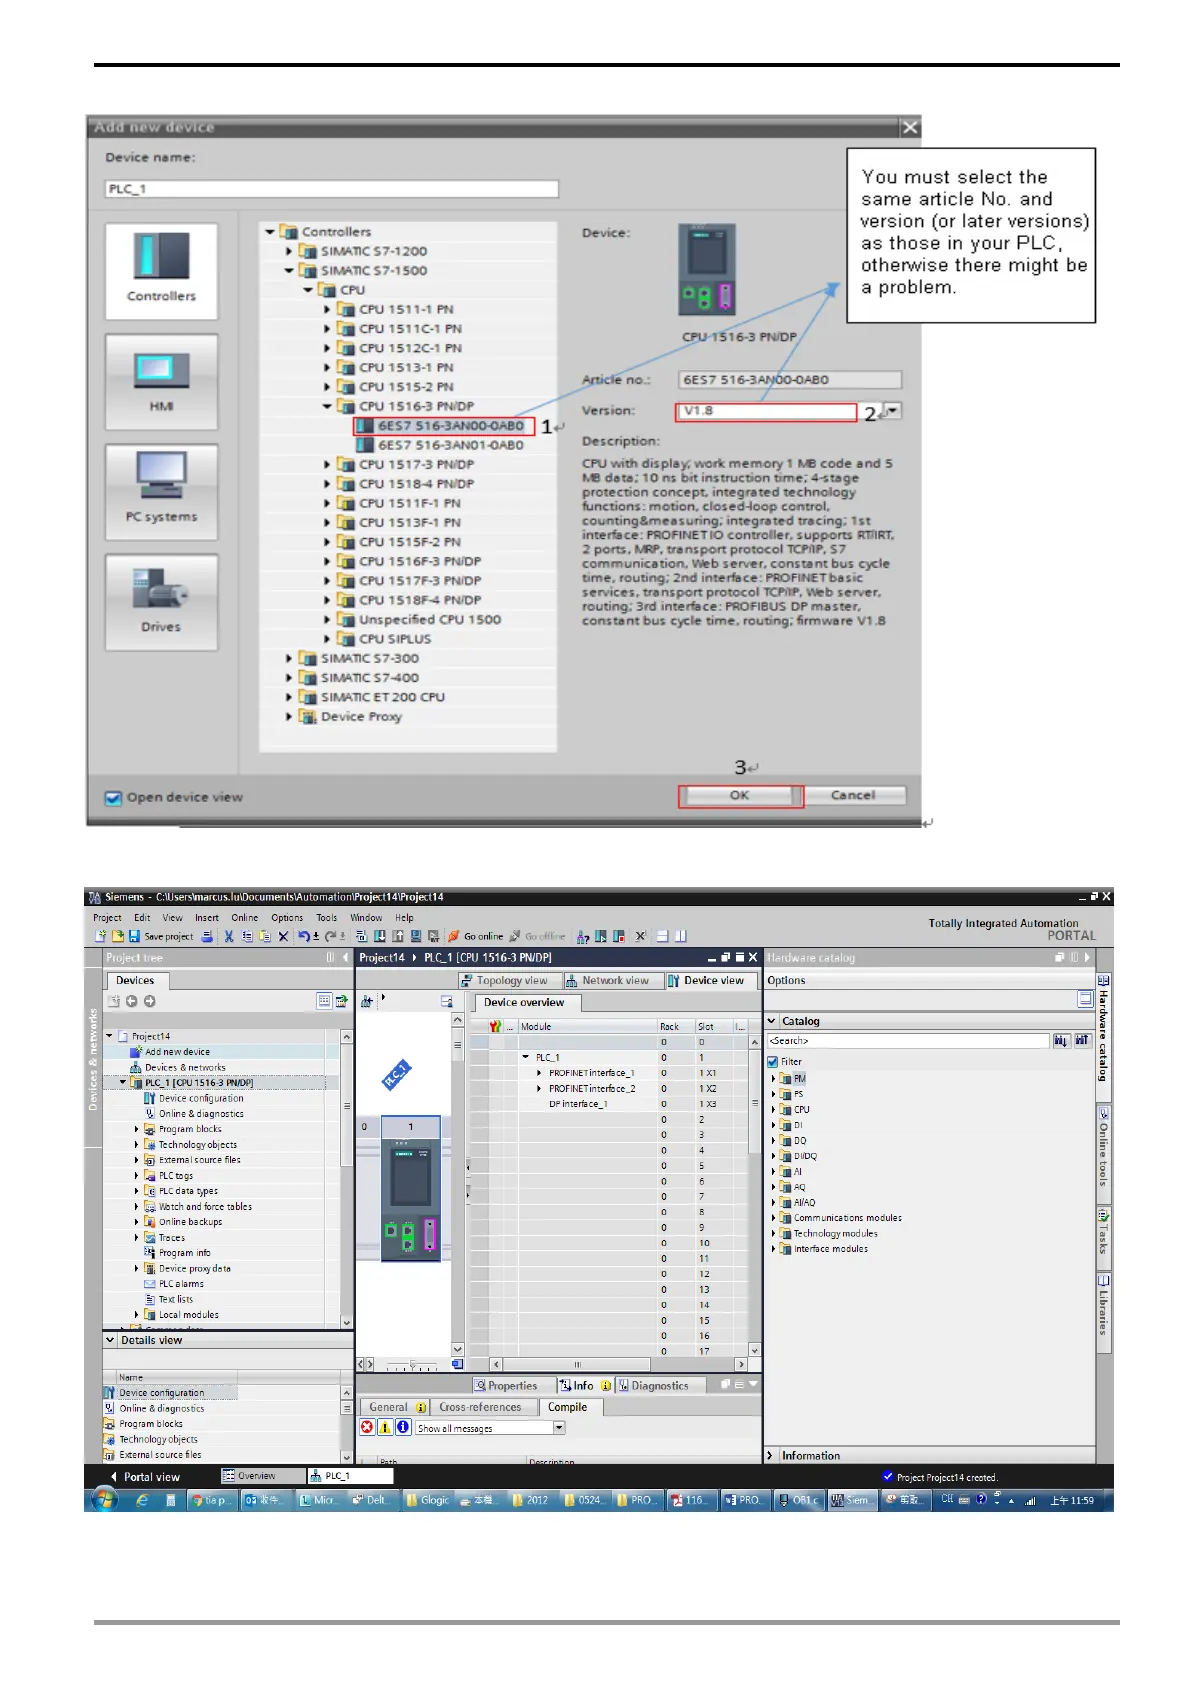The height and width of the screenshot is (1684, 1191).
Task: Expand the CPU folder in hardware catalog
Action: [x=773, y=1110]
